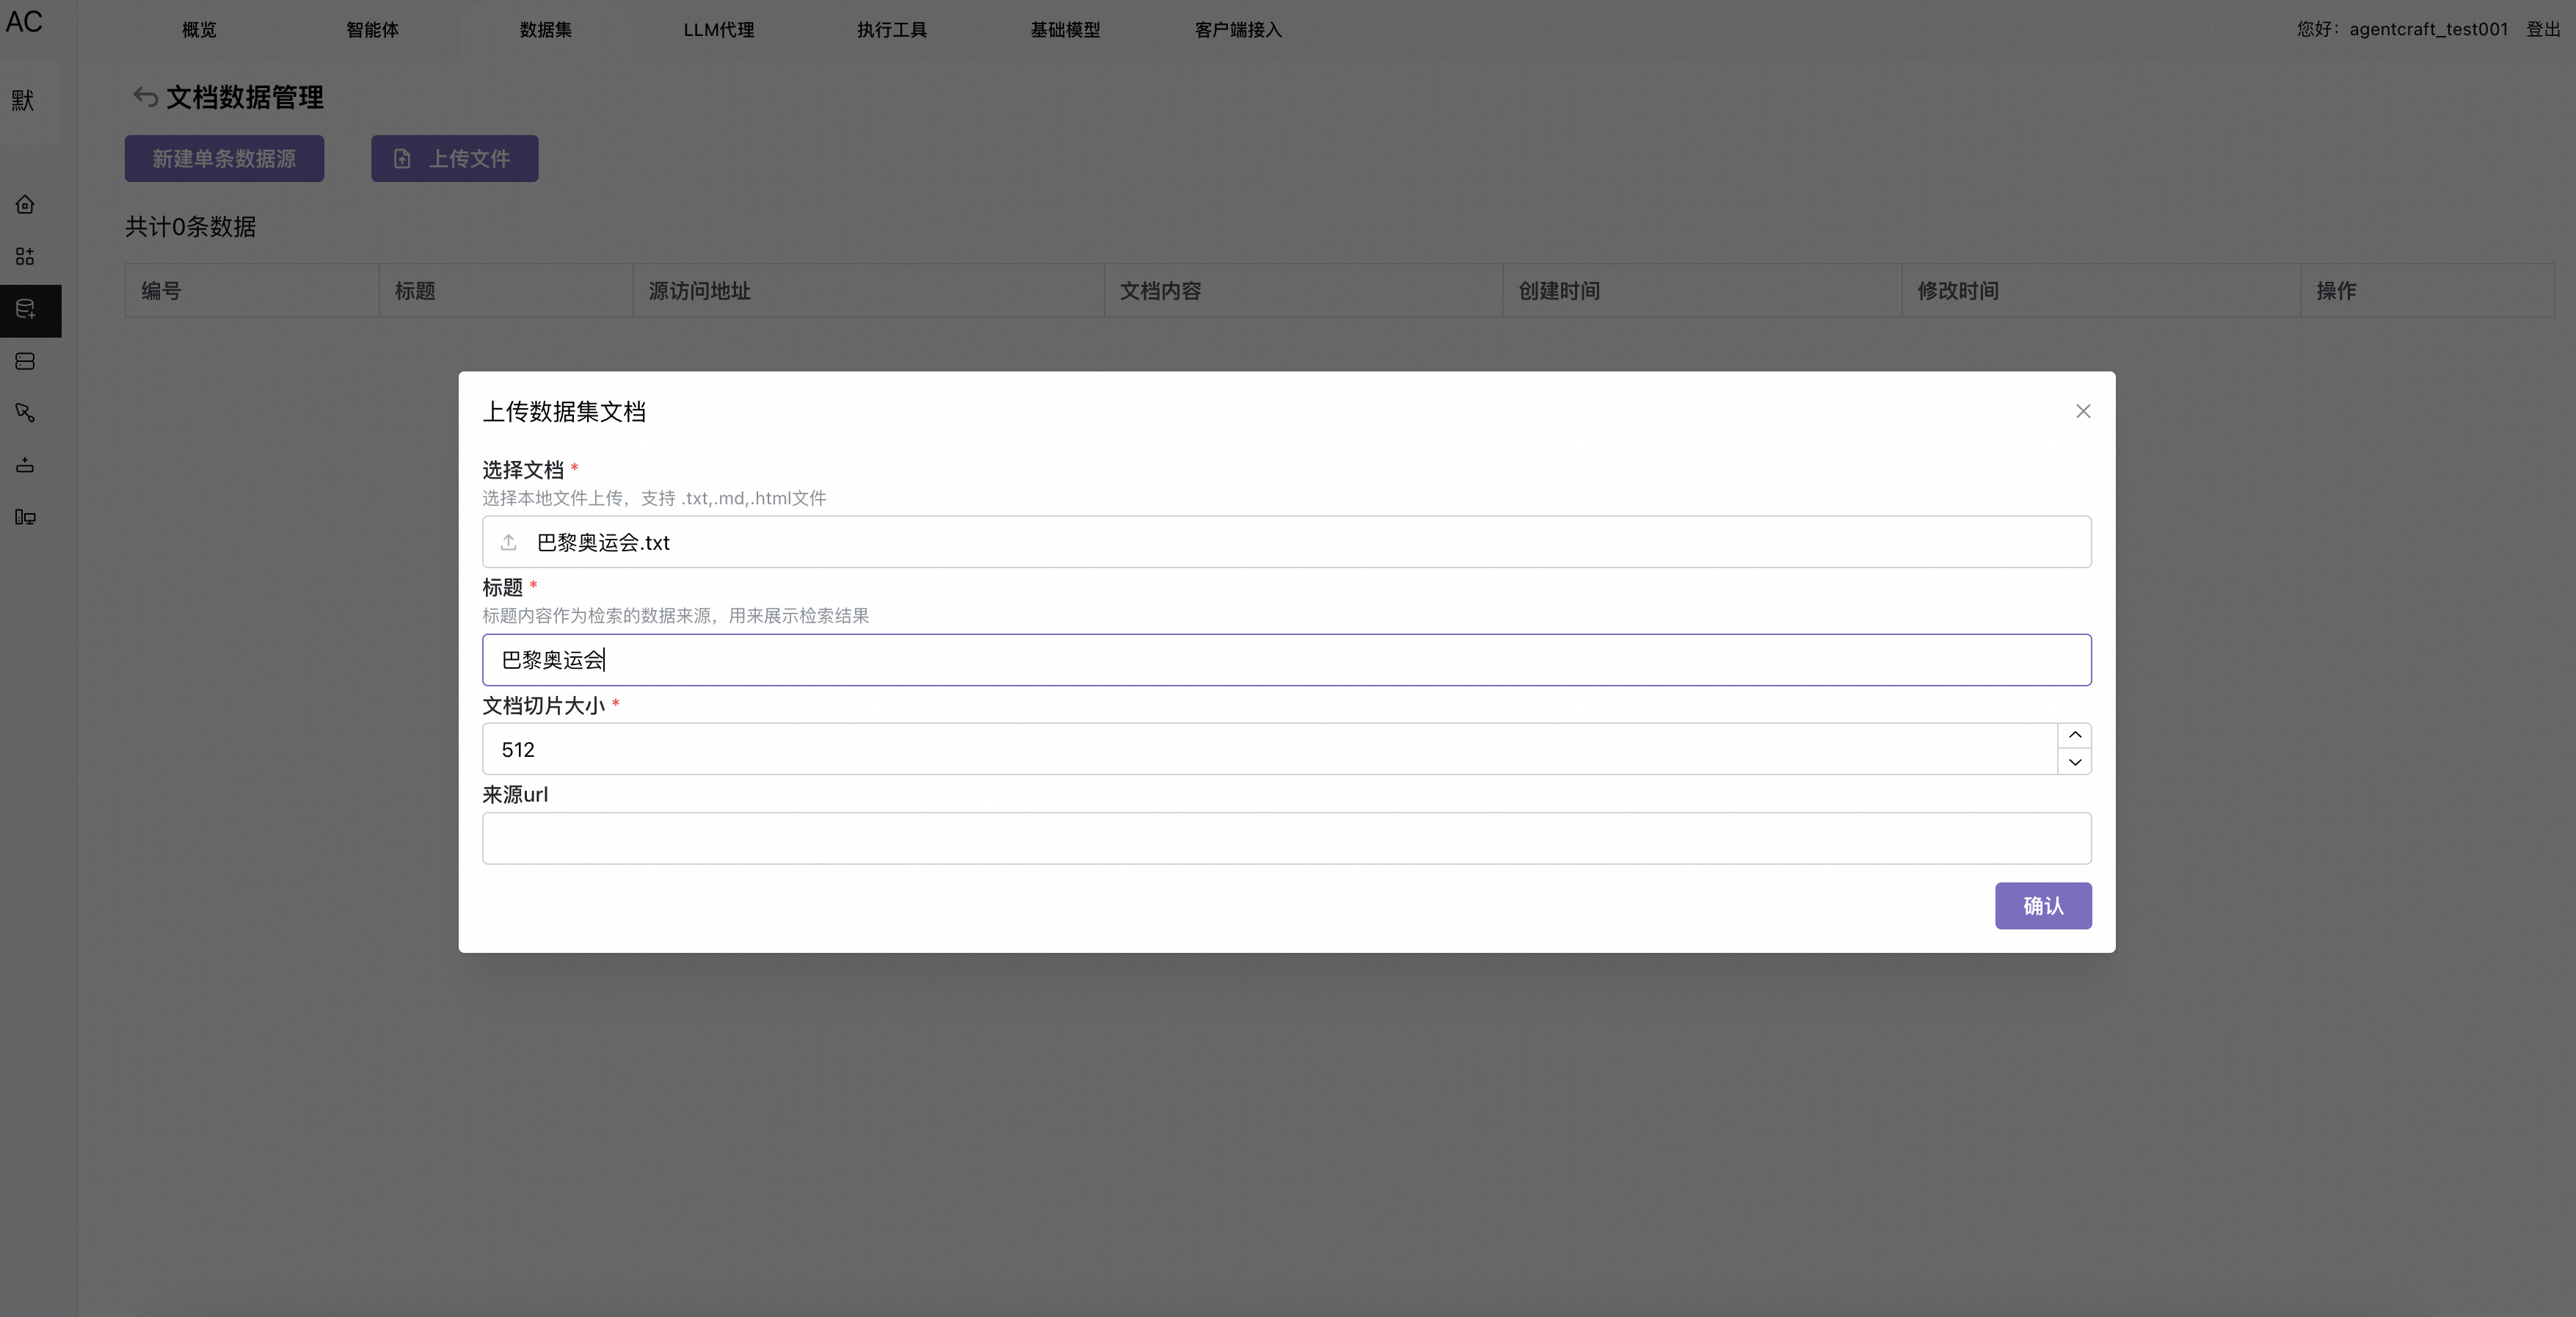Click the back arrow beside 文档数据管理
The height and width of the screenshot is (1317, 2576).
click(146, 97)
